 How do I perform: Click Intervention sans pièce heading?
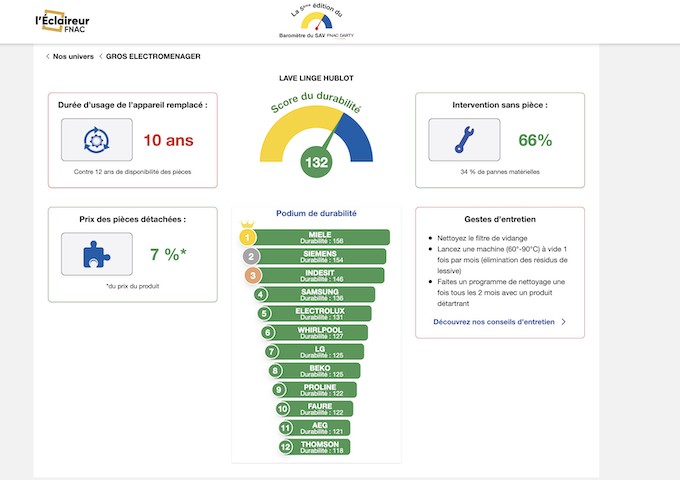click(x=500, y=105)
